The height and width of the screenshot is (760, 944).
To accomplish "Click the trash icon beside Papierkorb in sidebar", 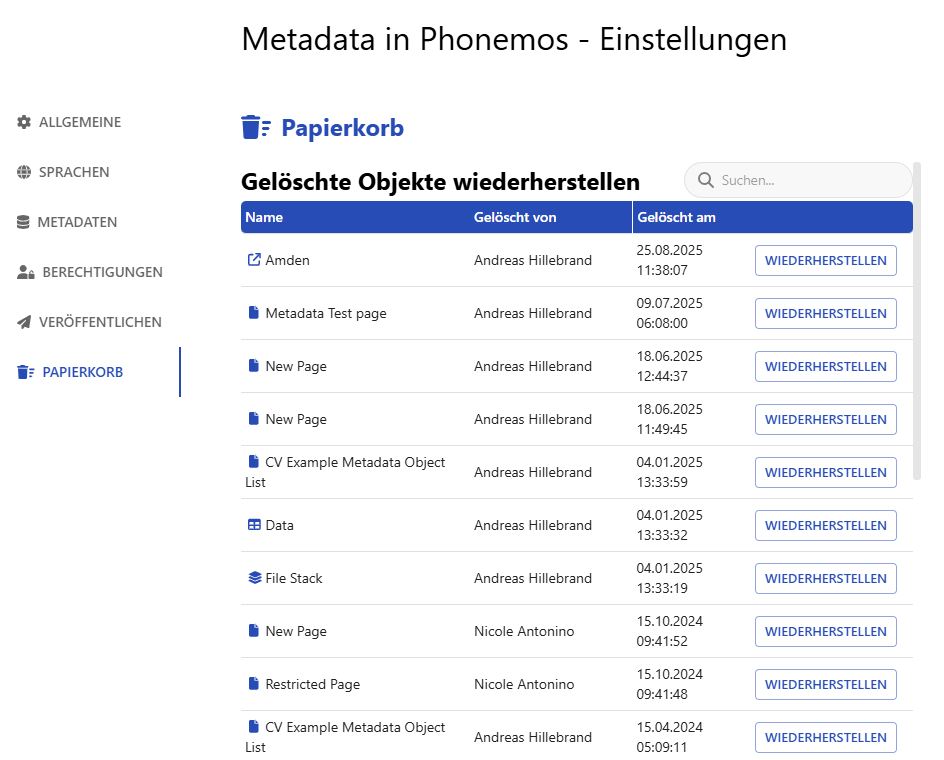I will click(x=25, y=372).
